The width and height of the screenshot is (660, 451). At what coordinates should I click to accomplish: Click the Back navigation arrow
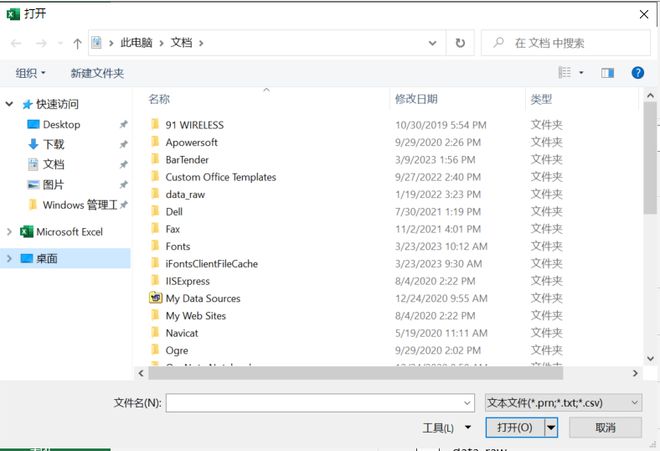tap(16, 43)
